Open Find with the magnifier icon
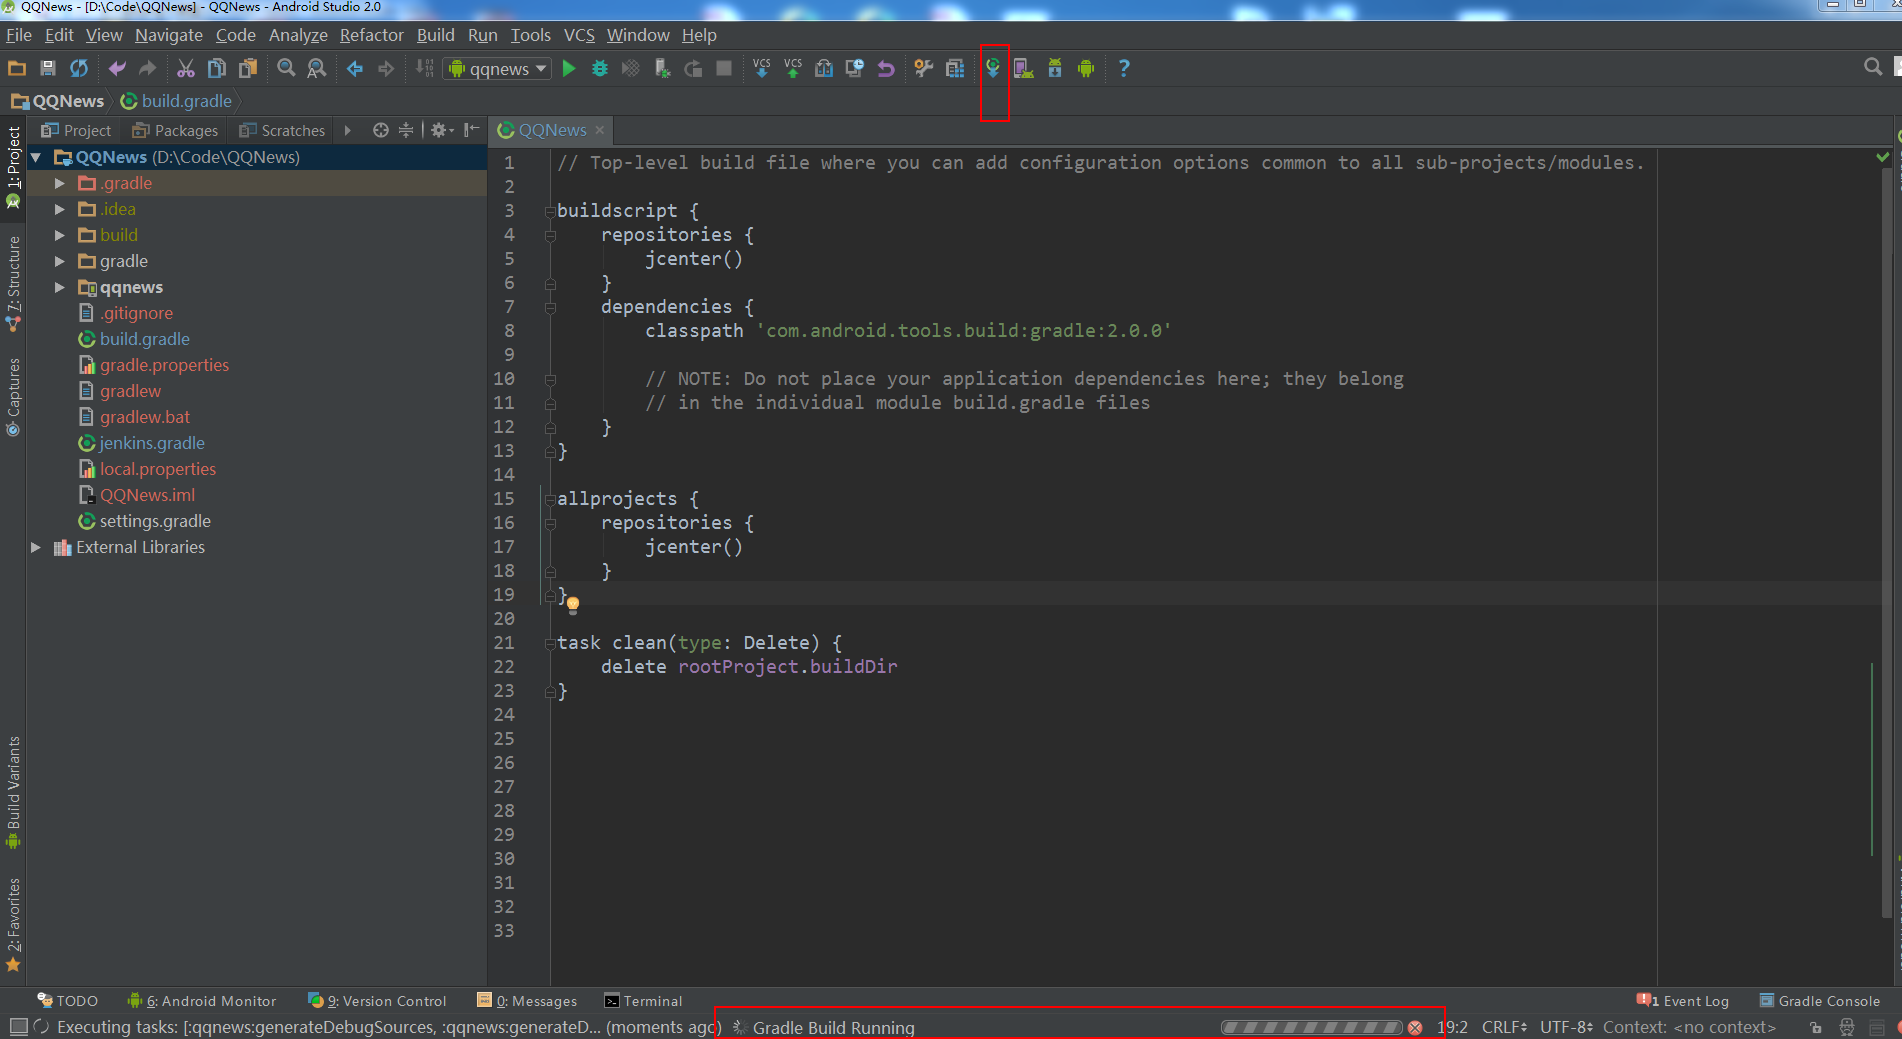1902x1039 pixels. 286,68
